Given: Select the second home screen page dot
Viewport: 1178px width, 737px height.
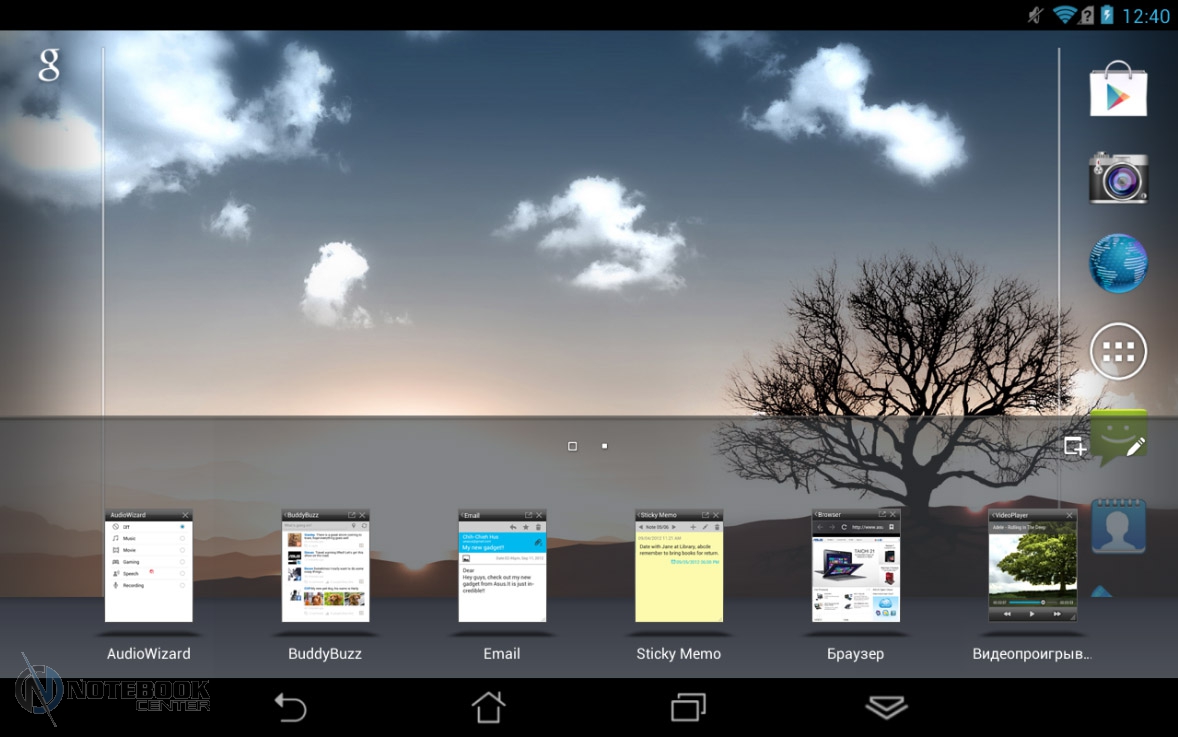Looking at the screenshot, I should [605, 446].
